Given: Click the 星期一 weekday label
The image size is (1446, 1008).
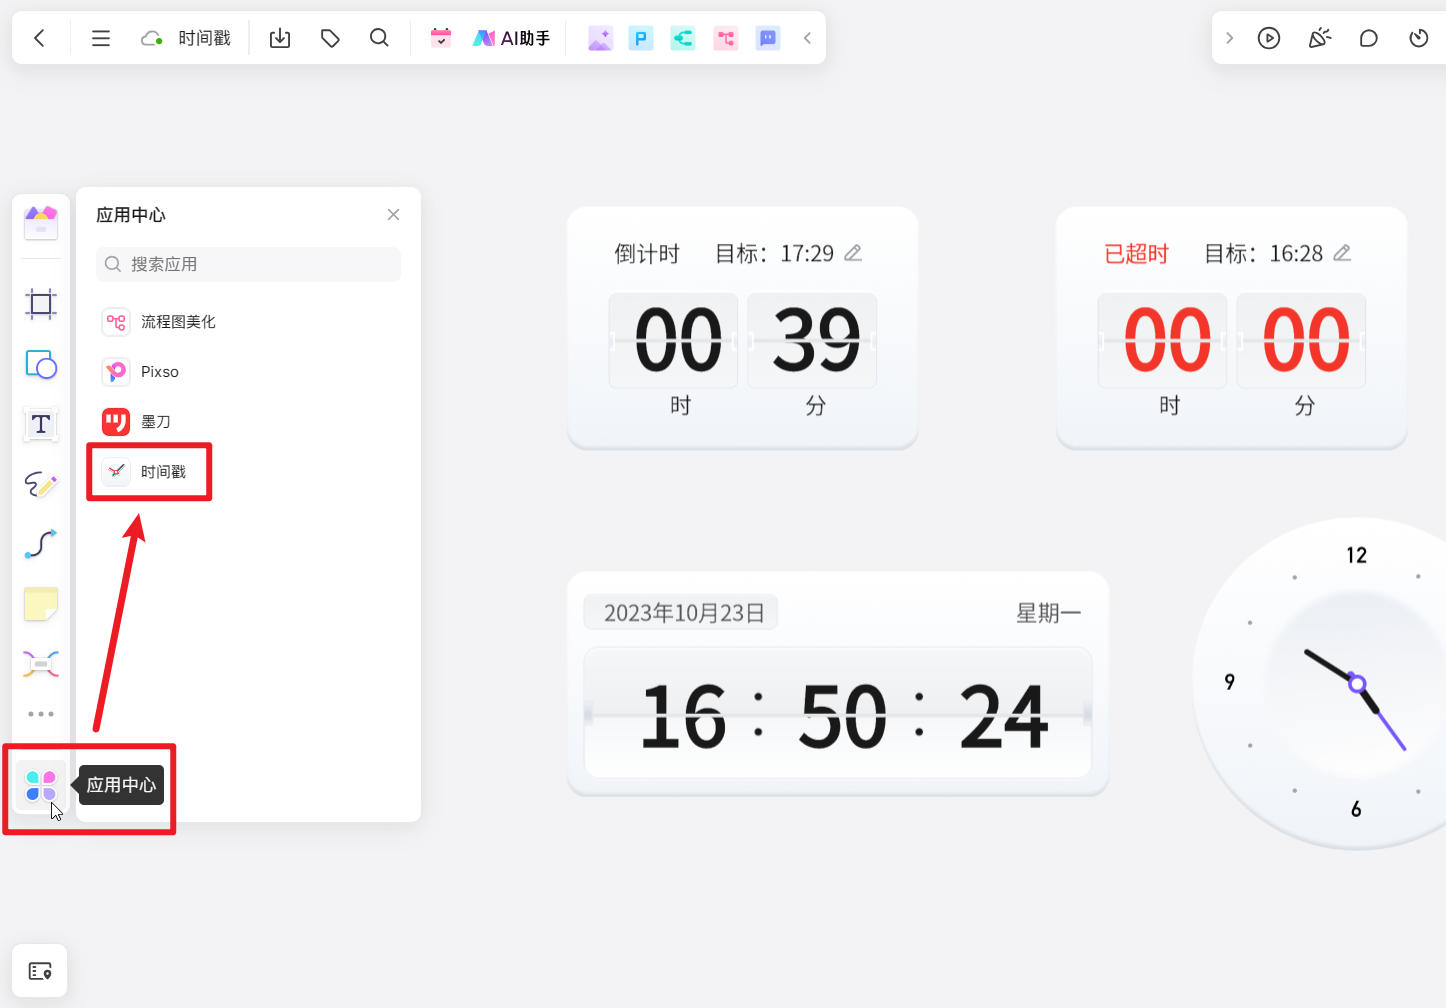Looking at the screenshot, I should point(1049,613).
